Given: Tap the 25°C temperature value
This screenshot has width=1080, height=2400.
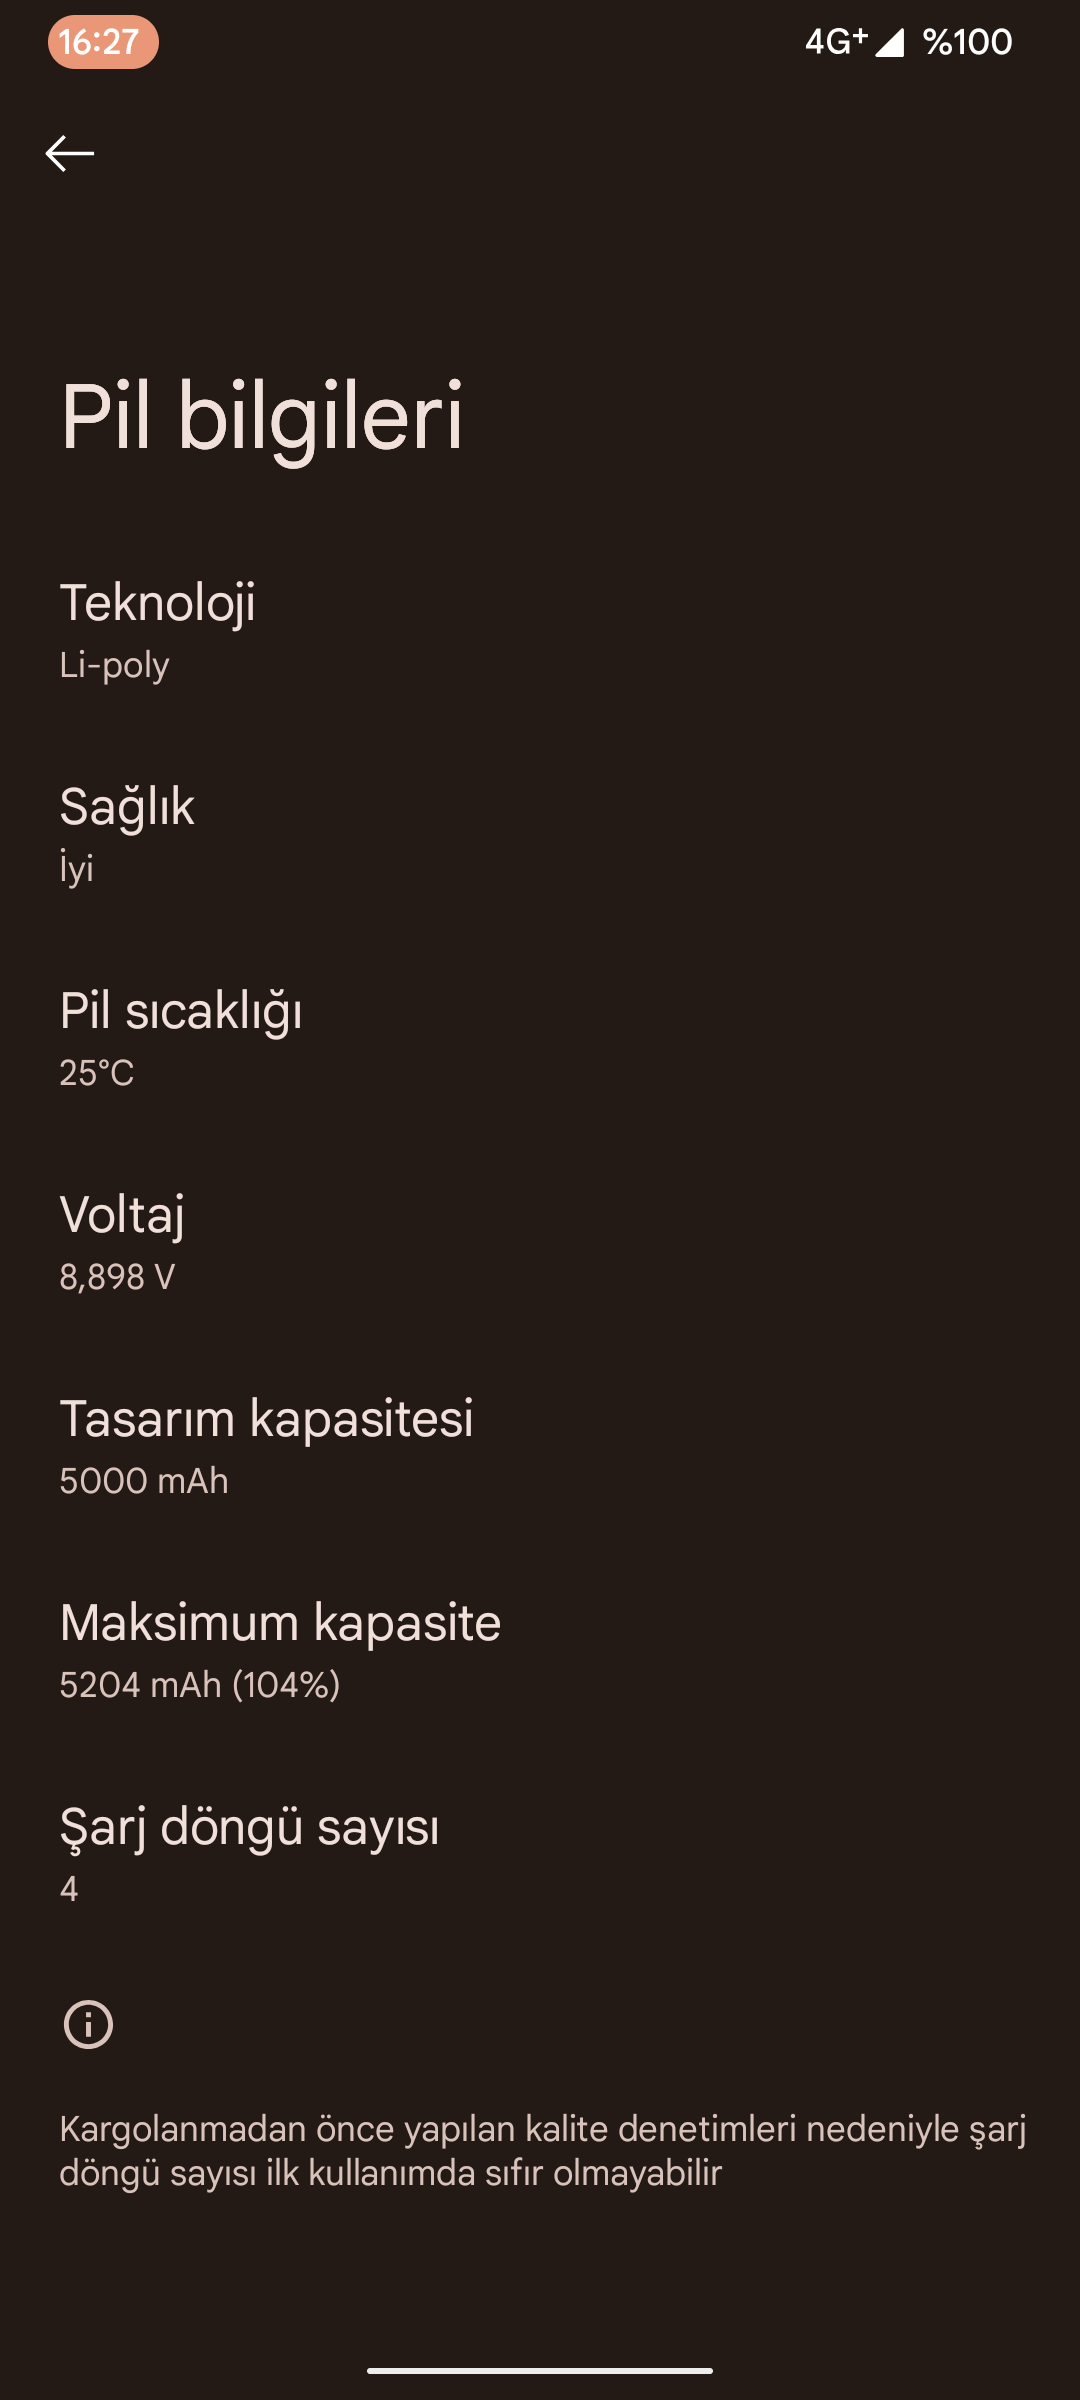Looking at the screenshot, I should click(96, 1073).
